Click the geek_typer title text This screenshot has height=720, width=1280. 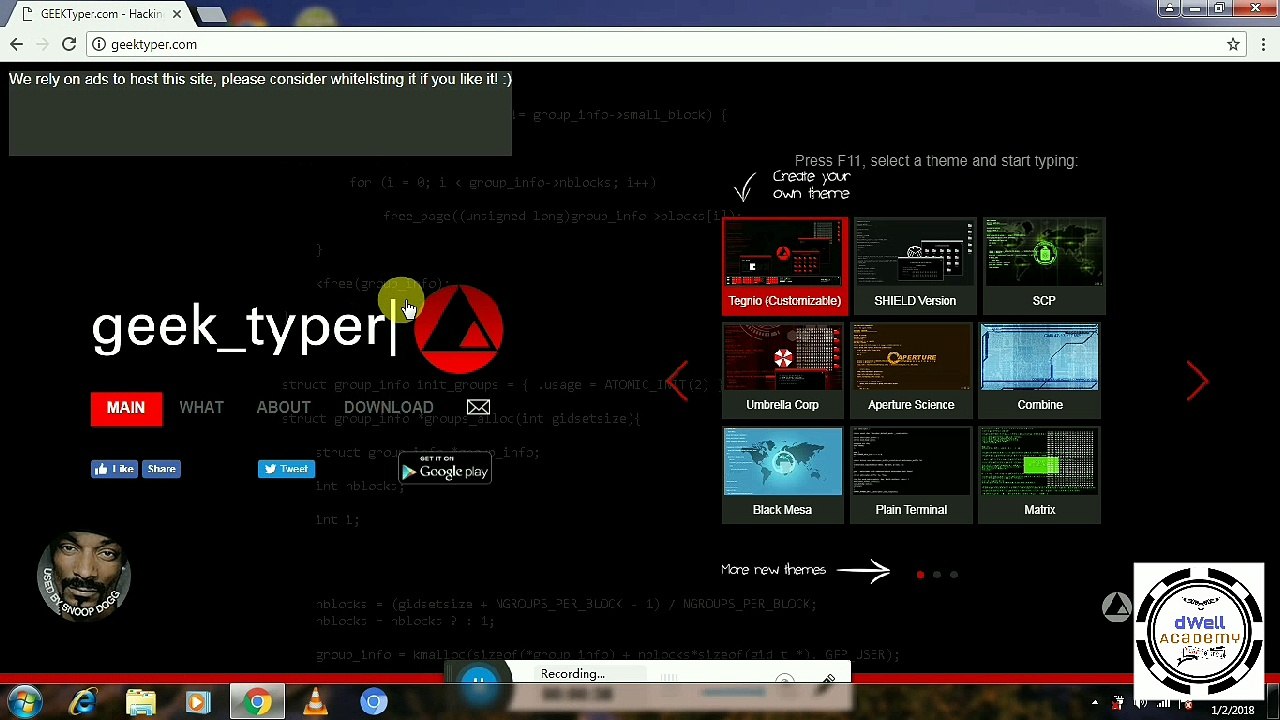pos(238,328)
